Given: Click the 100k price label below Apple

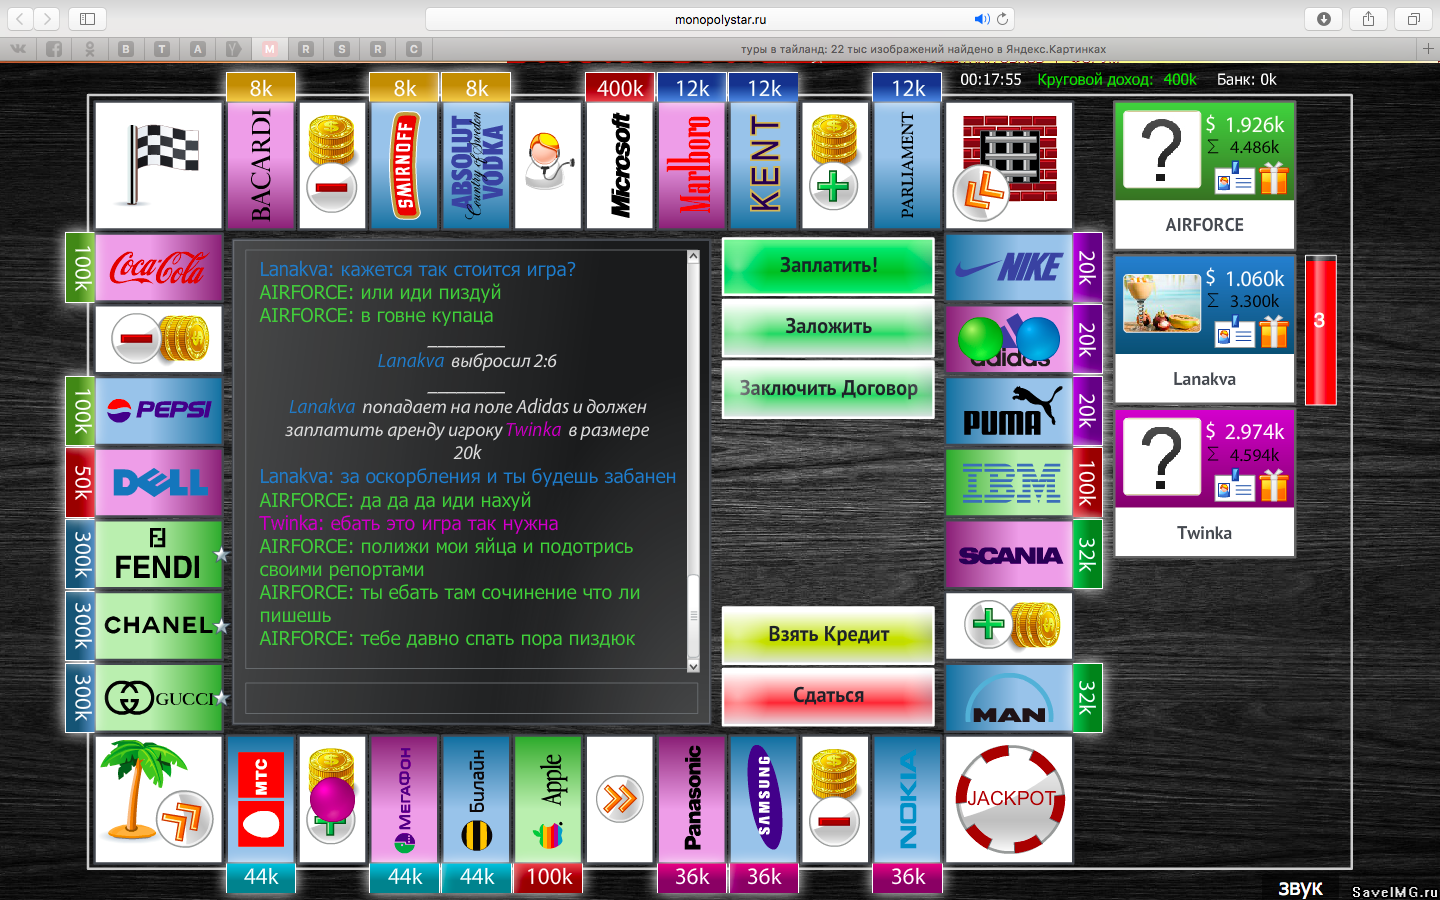Looking at the screenshot, I should click(x=549, y=877).
